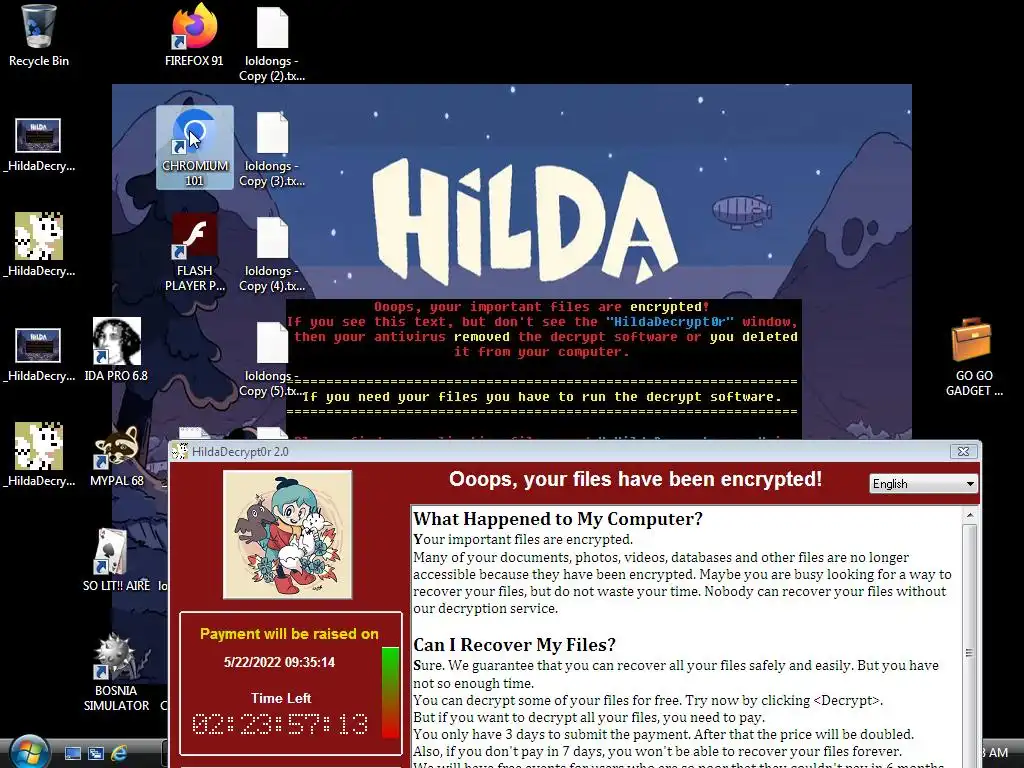Viewport: 1024px width, 768px height.
Task: Select the CHROMIUM 101 desktop shortcut
Action: pyautogui.click(x=195, y=148)
